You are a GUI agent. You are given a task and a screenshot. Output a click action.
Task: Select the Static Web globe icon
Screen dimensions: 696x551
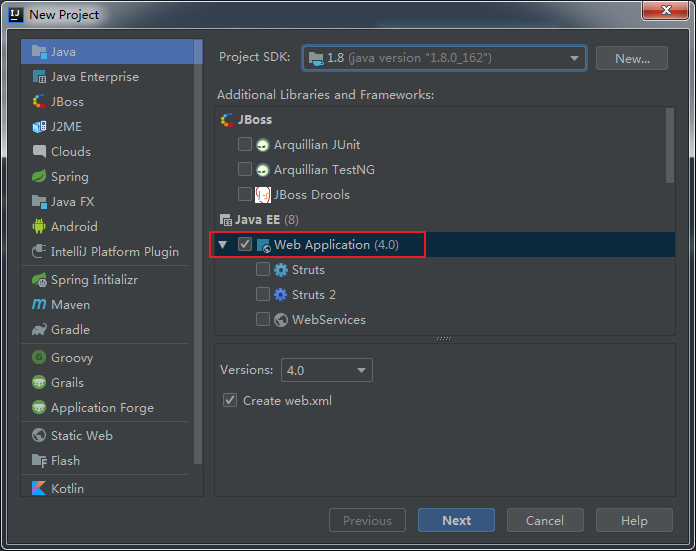point(39,435)
